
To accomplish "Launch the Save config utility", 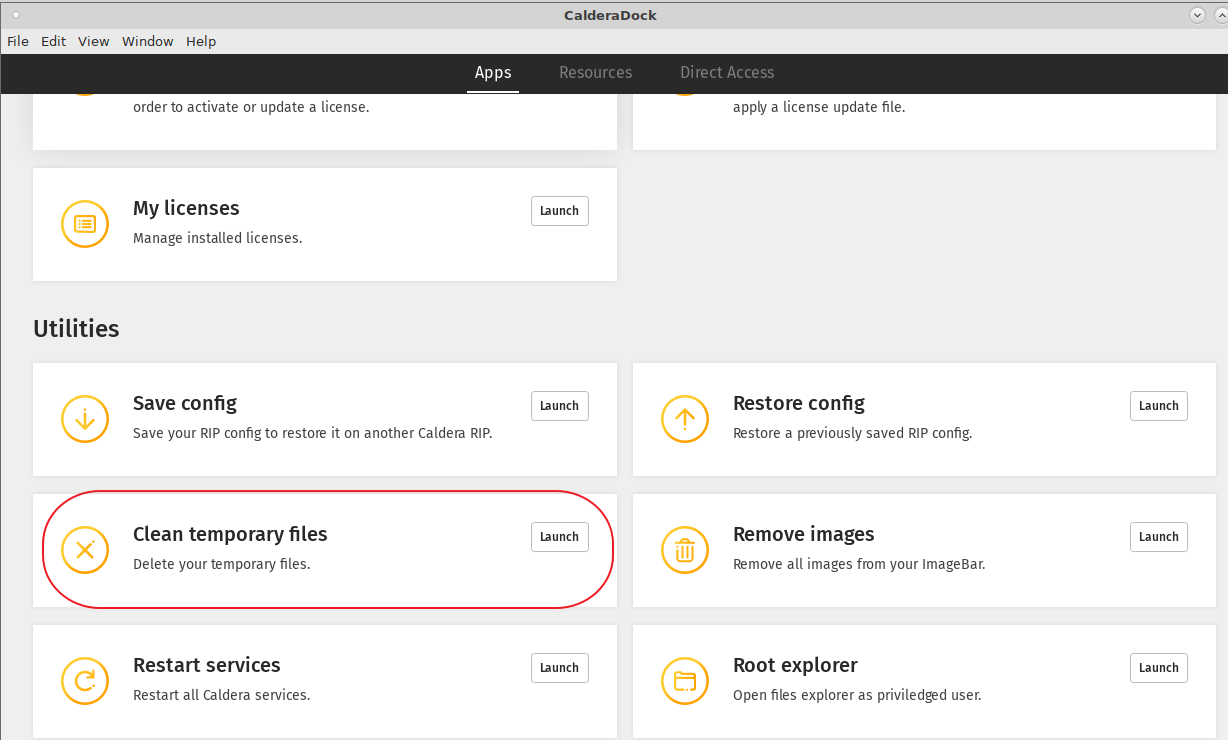I will point(559,406).
